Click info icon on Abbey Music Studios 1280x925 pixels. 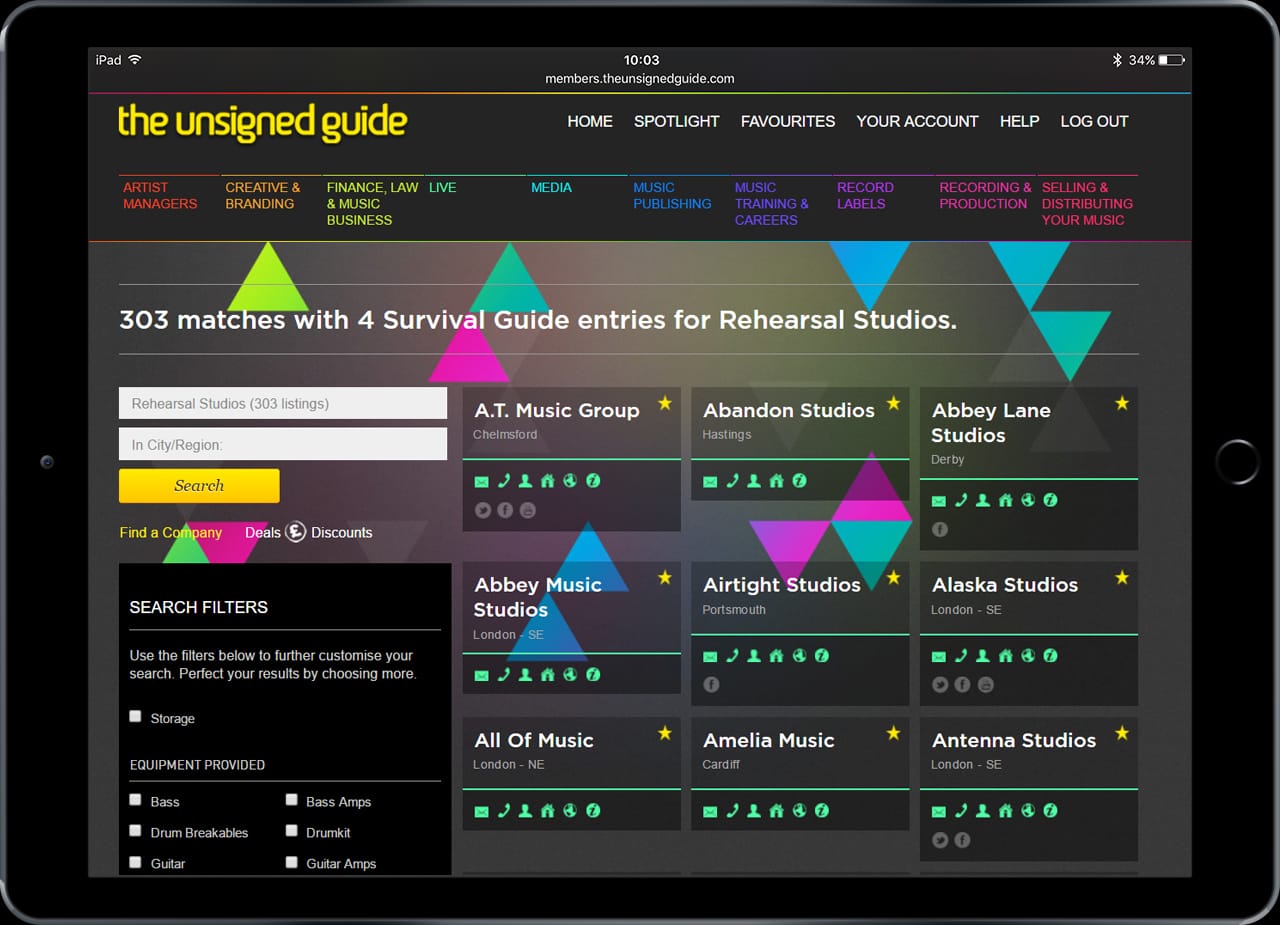point(593,675)
